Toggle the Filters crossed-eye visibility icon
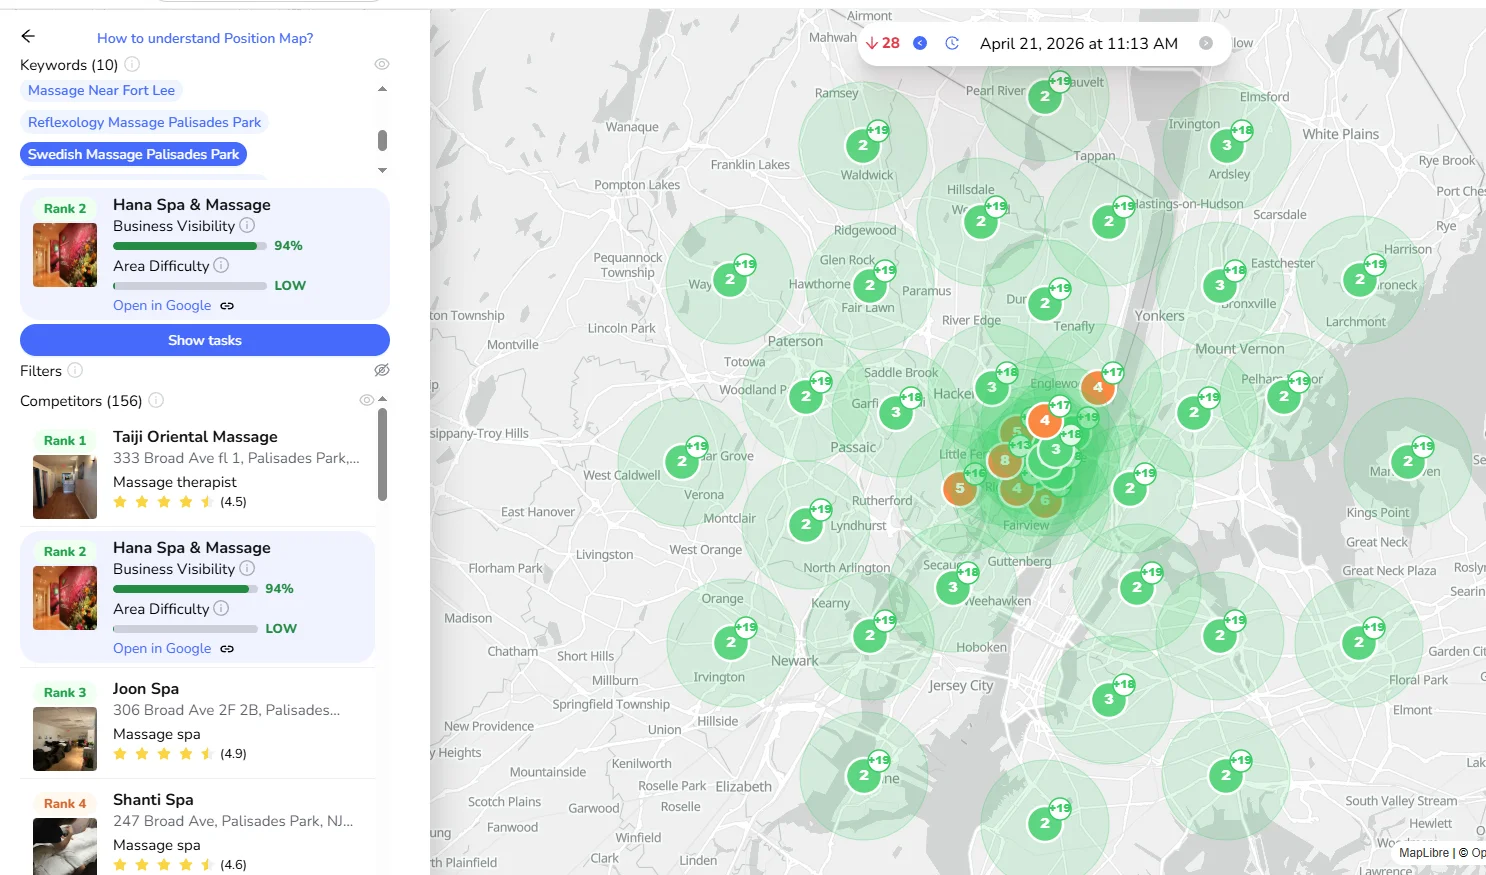 click(381, 371)
